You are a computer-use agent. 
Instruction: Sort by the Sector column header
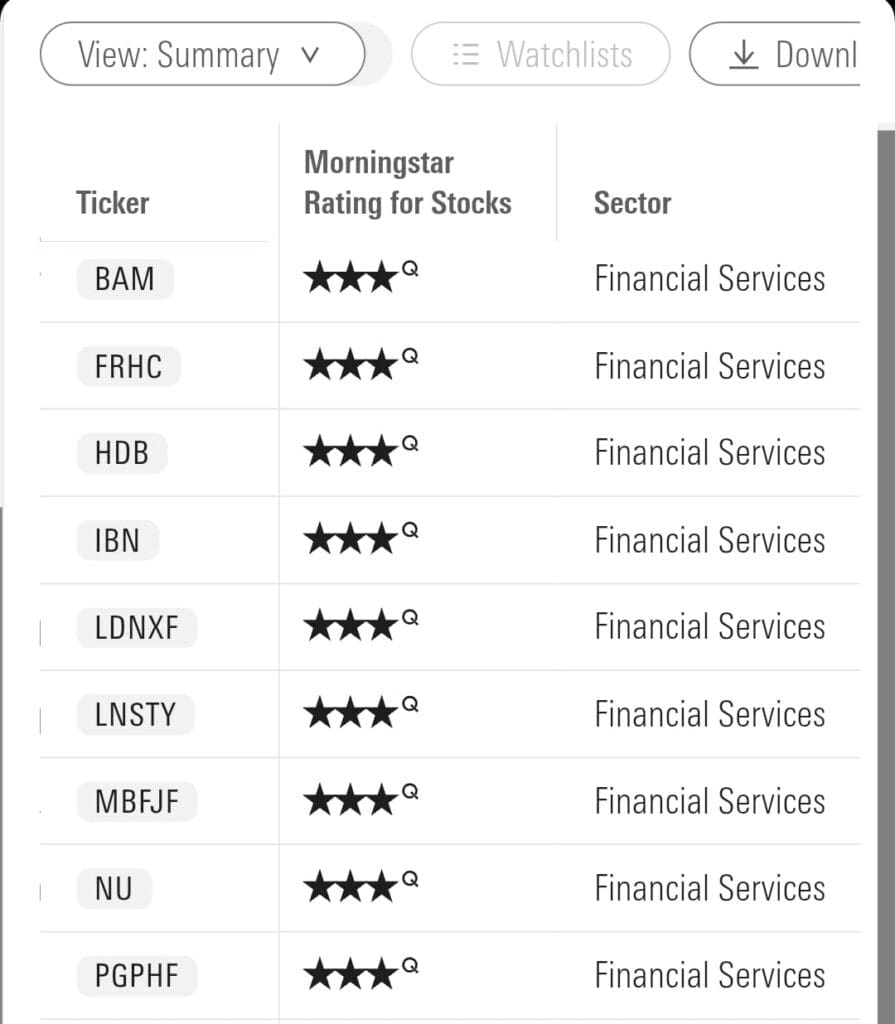[x=632, y=202]
